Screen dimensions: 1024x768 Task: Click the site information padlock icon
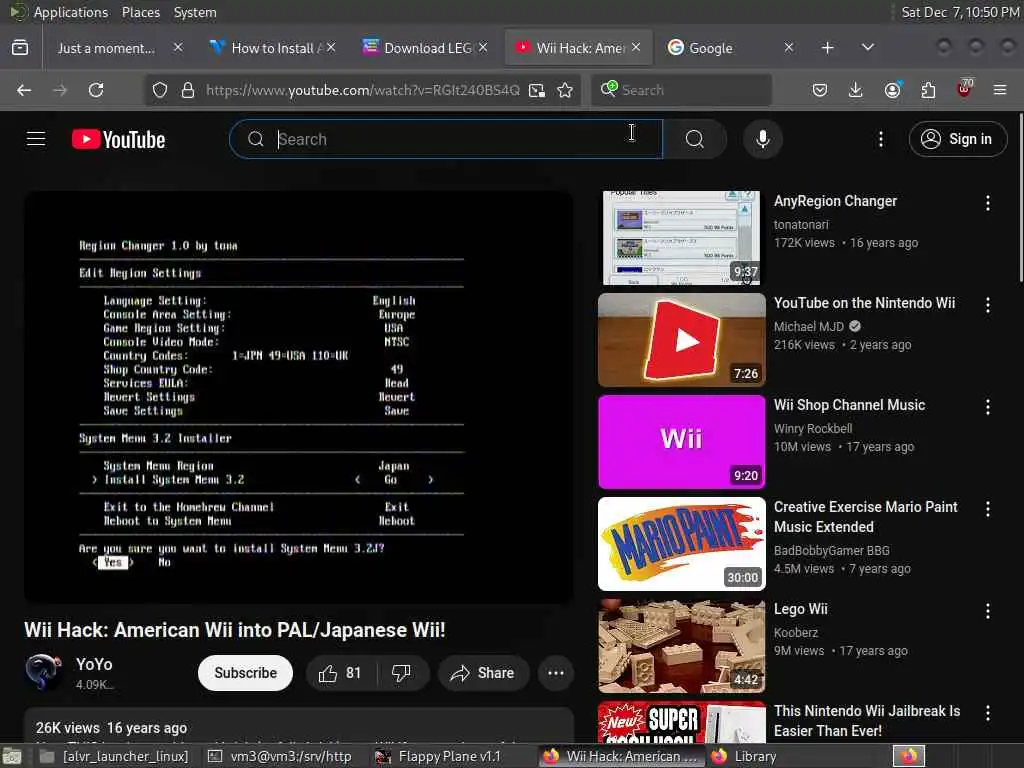click(188, 90)
